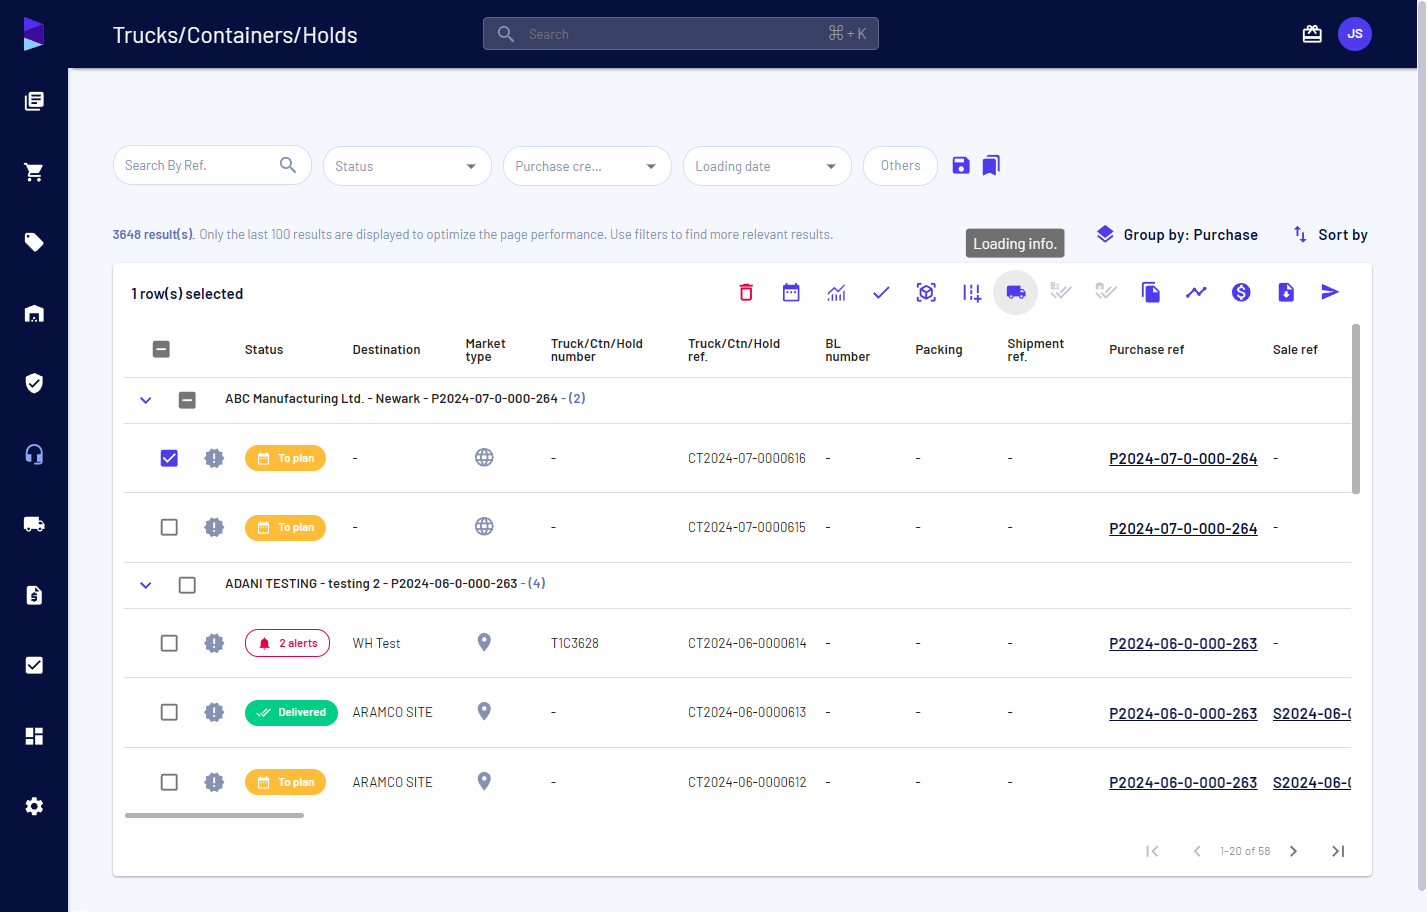Uncheck row CT2024-07-0000616 checkbox

coord(169,458)
